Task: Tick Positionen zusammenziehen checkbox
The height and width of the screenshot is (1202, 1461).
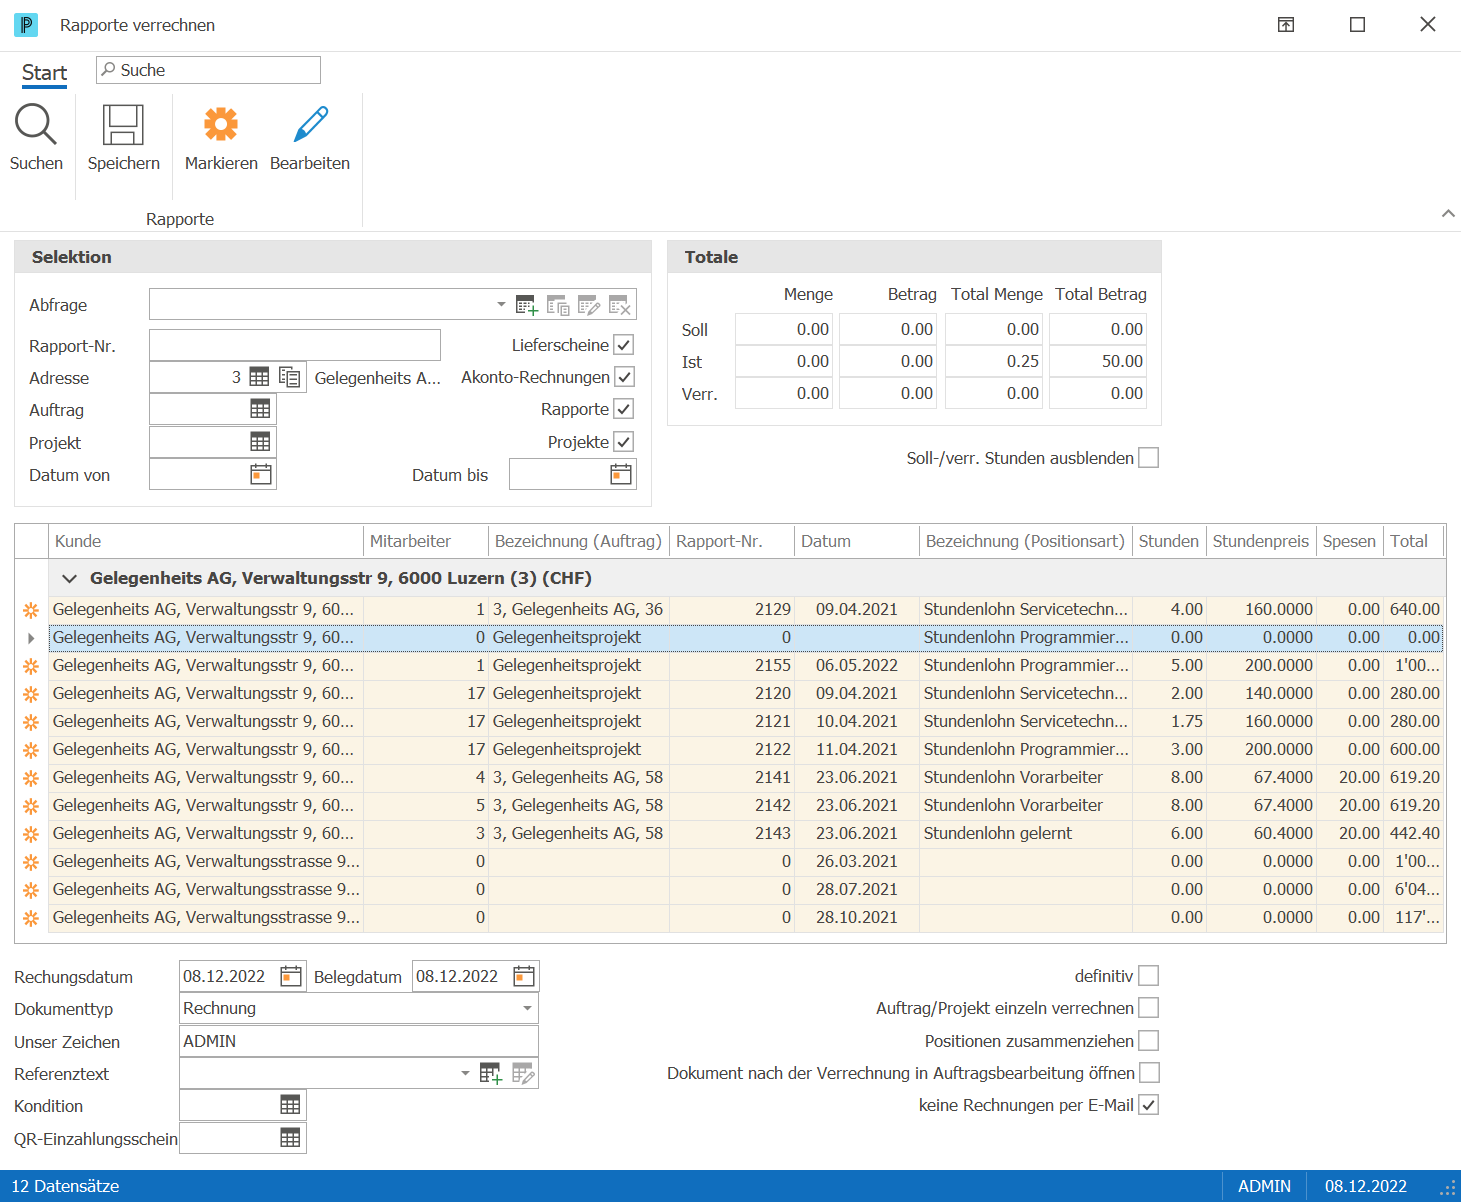Action: click(x=1149, y=1041)
